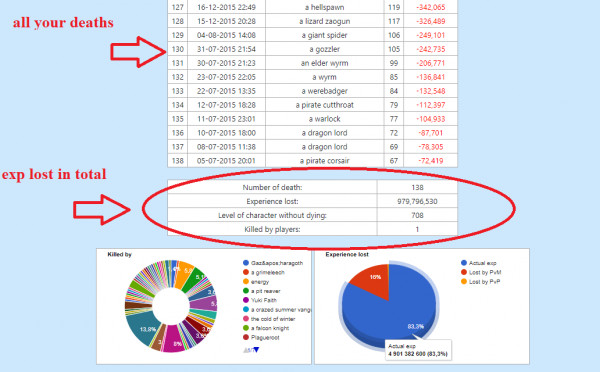Click the Plagueroot legend label

point(265,338)
